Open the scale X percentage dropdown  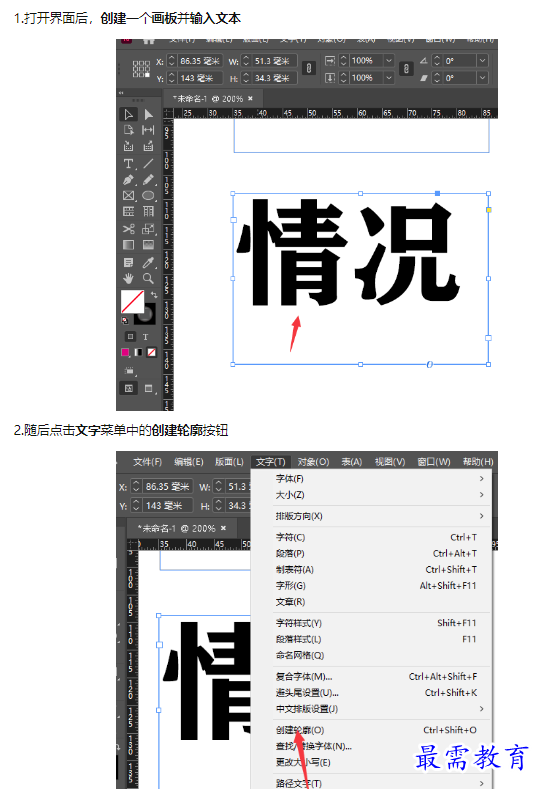(389, 60)
